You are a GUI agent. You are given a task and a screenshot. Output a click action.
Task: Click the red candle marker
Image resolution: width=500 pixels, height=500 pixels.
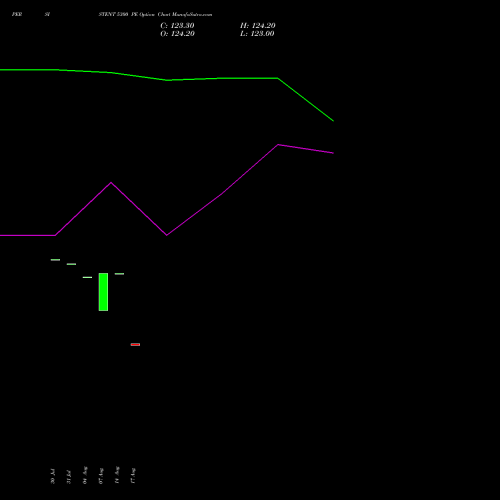[135, 344]
